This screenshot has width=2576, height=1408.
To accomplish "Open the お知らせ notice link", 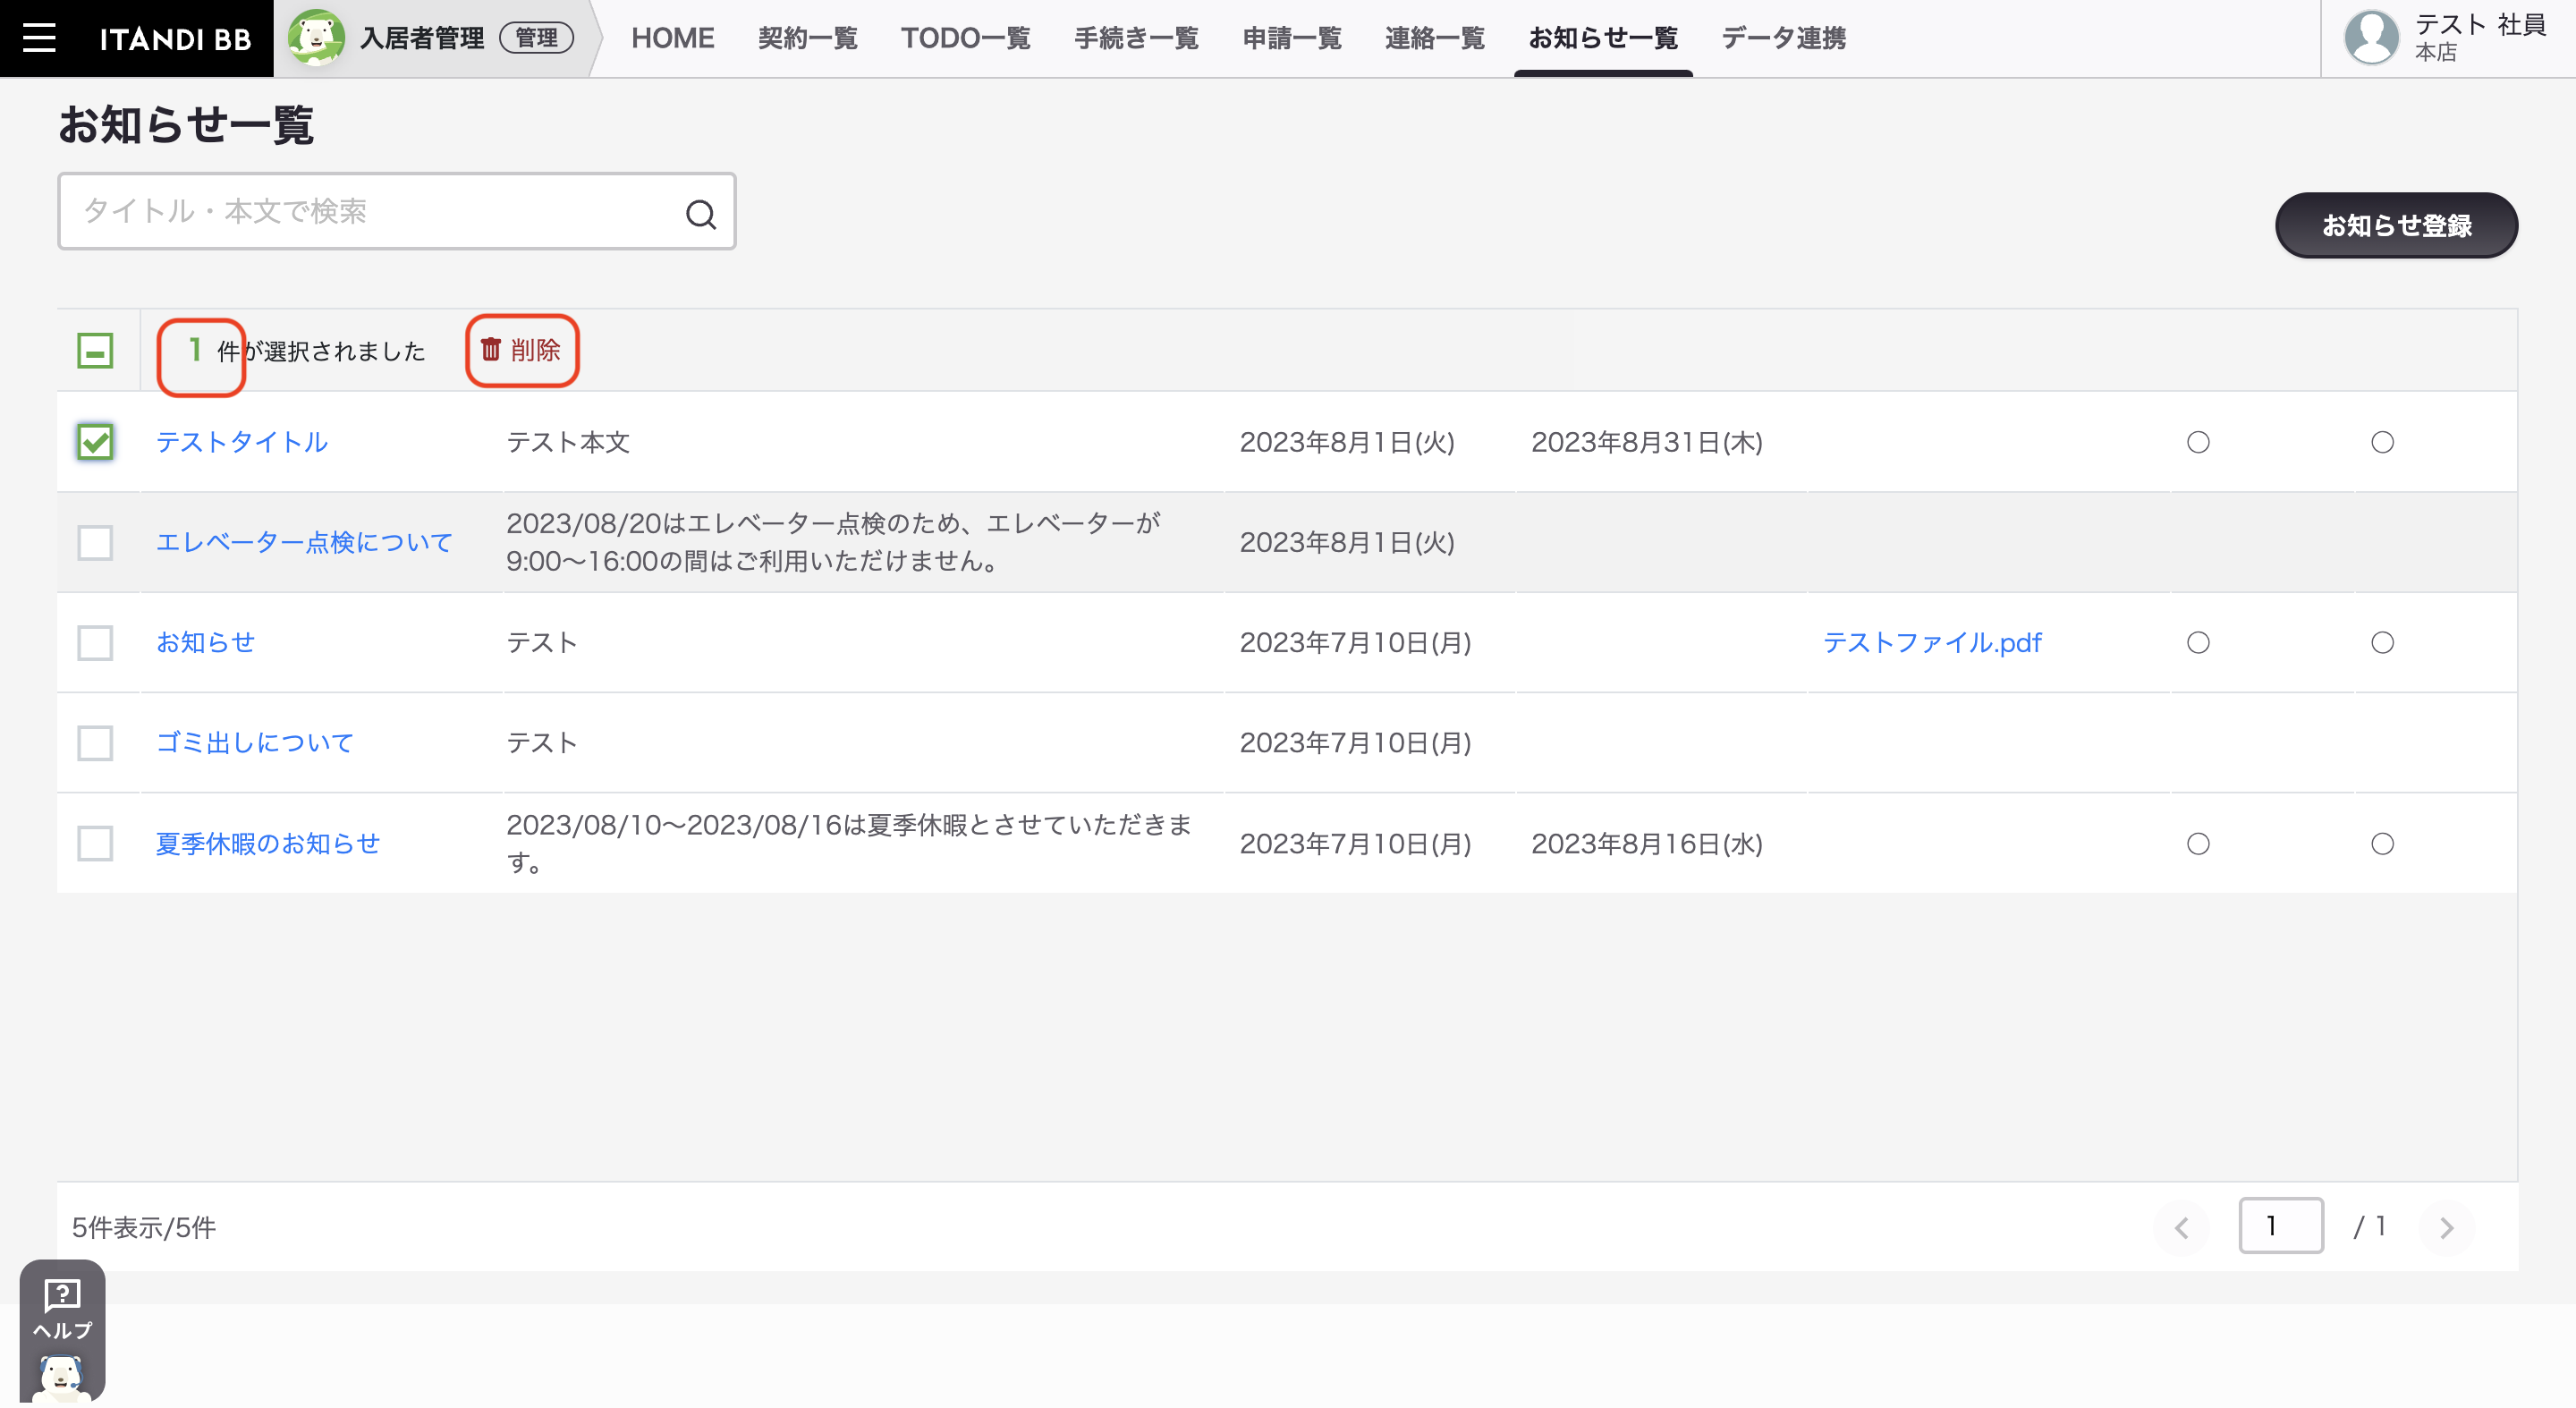I will click(205, 642).
